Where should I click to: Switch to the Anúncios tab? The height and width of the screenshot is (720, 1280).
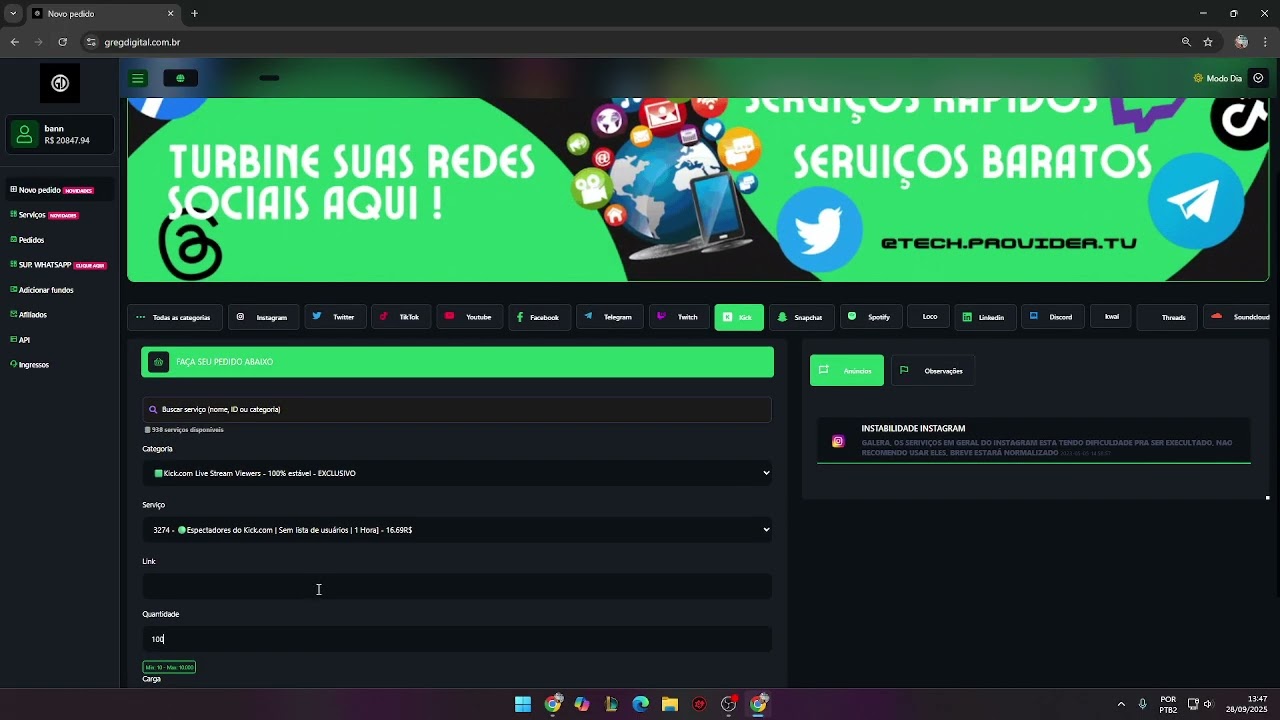coord(847,370)
